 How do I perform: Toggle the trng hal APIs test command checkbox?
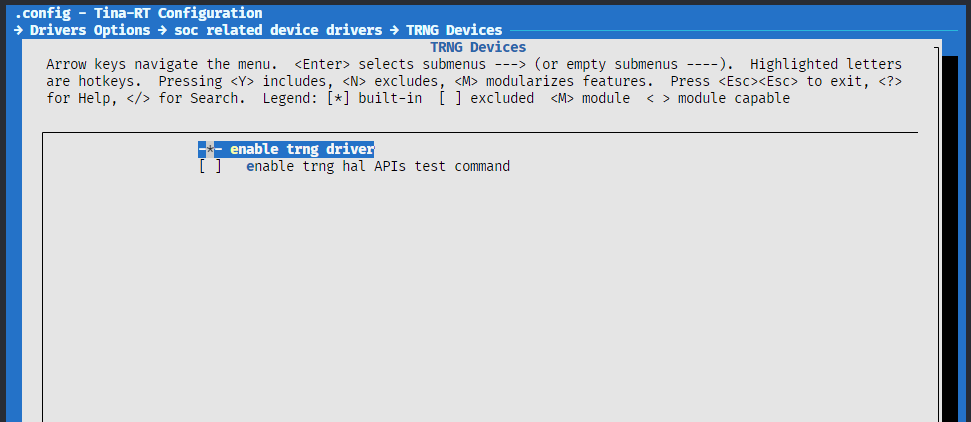(x=210, y=166)
